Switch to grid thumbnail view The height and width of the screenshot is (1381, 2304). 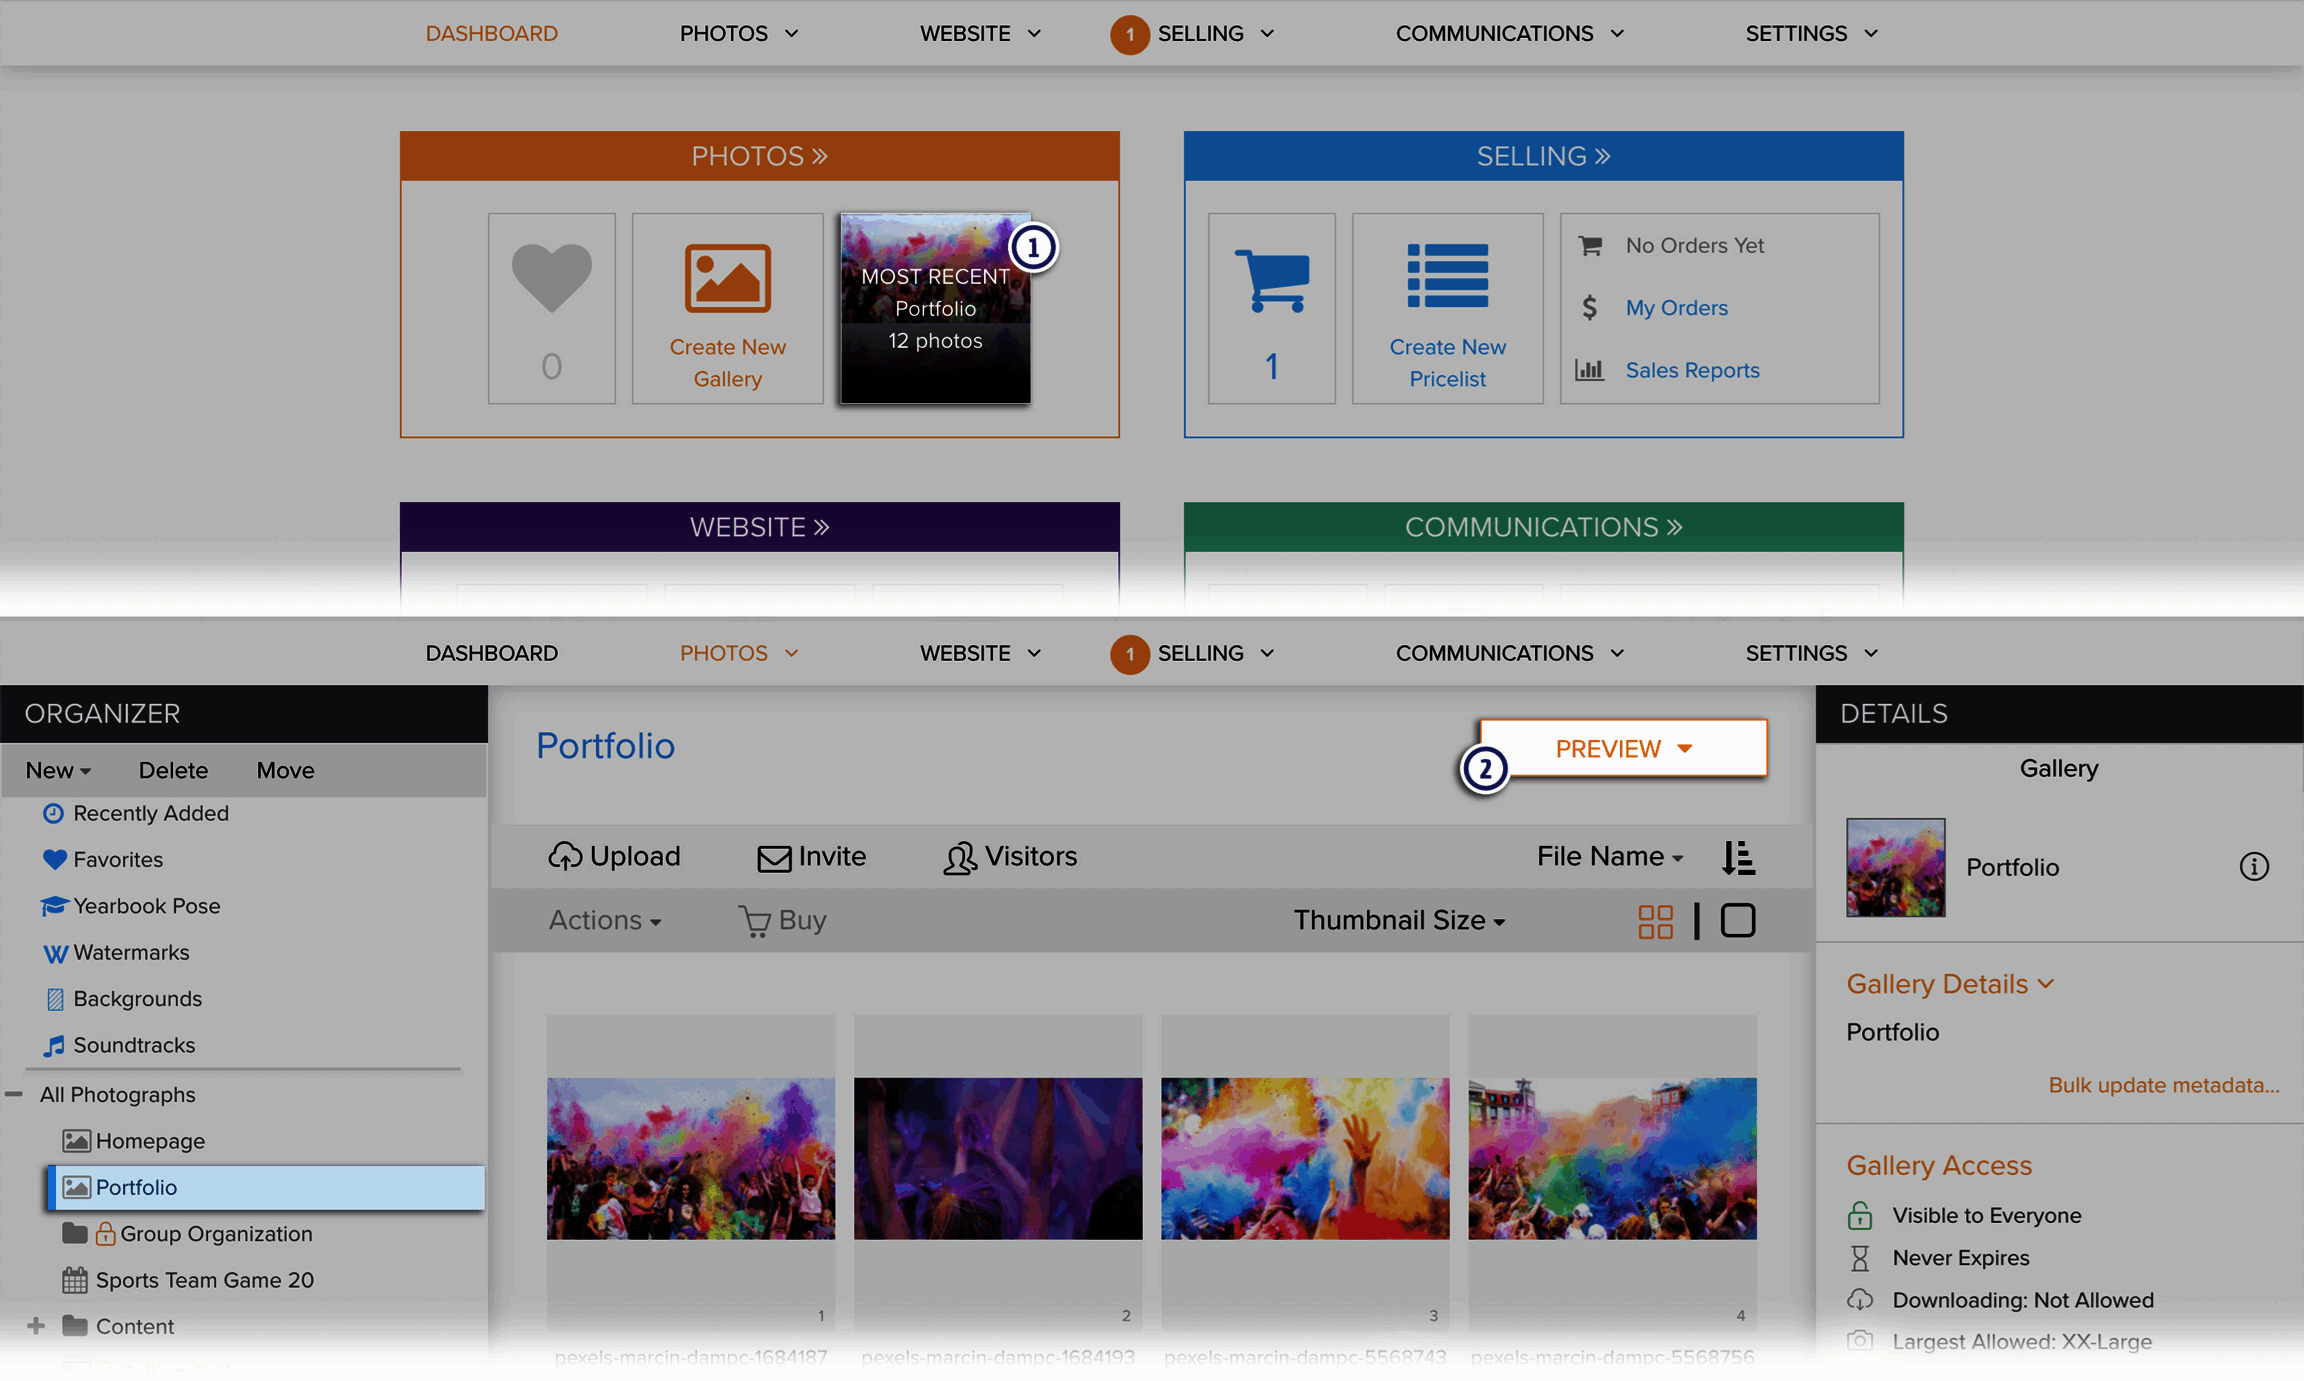(1655, 921)
